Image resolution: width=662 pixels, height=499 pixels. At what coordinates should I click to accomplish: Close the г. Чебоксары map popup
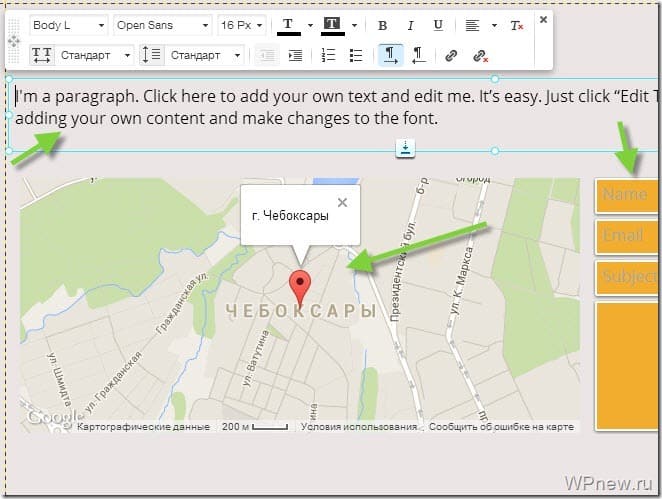(342, 203)
